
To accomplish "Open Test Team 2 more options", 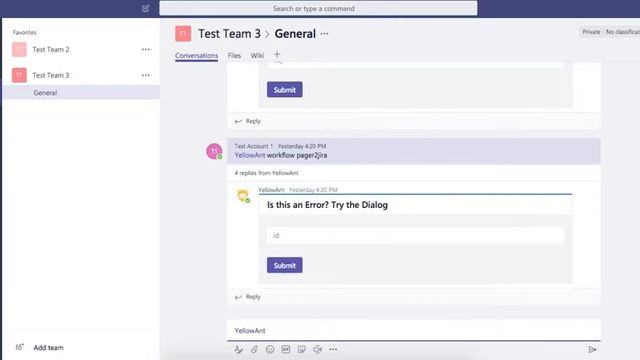I will coord(146,49).
